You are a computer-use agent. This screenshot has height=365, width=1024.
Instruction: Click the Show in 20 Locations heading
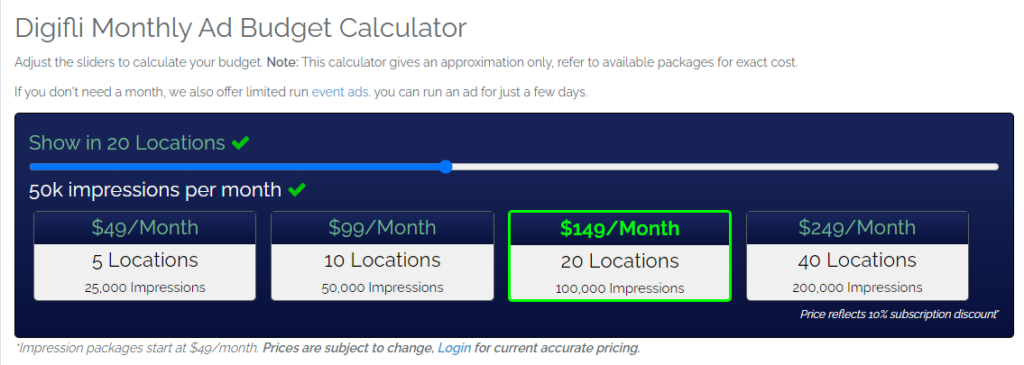[x=127, y=143]
